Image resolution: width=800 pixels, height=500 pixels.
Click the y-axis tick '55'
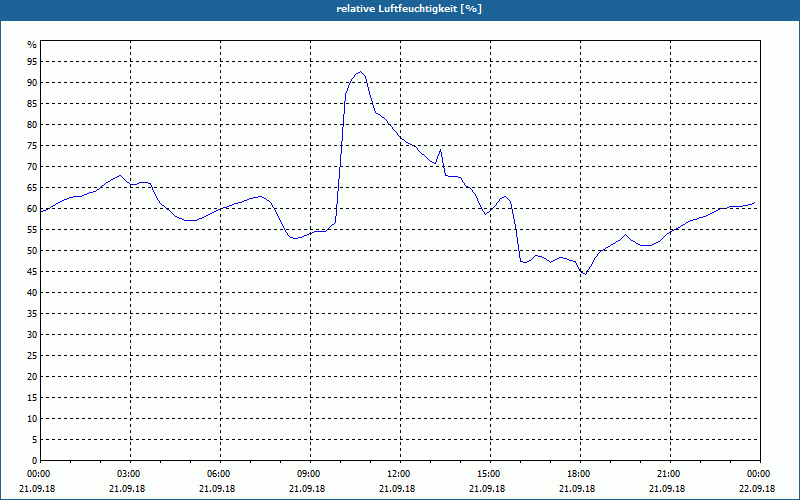pos(32,230)
